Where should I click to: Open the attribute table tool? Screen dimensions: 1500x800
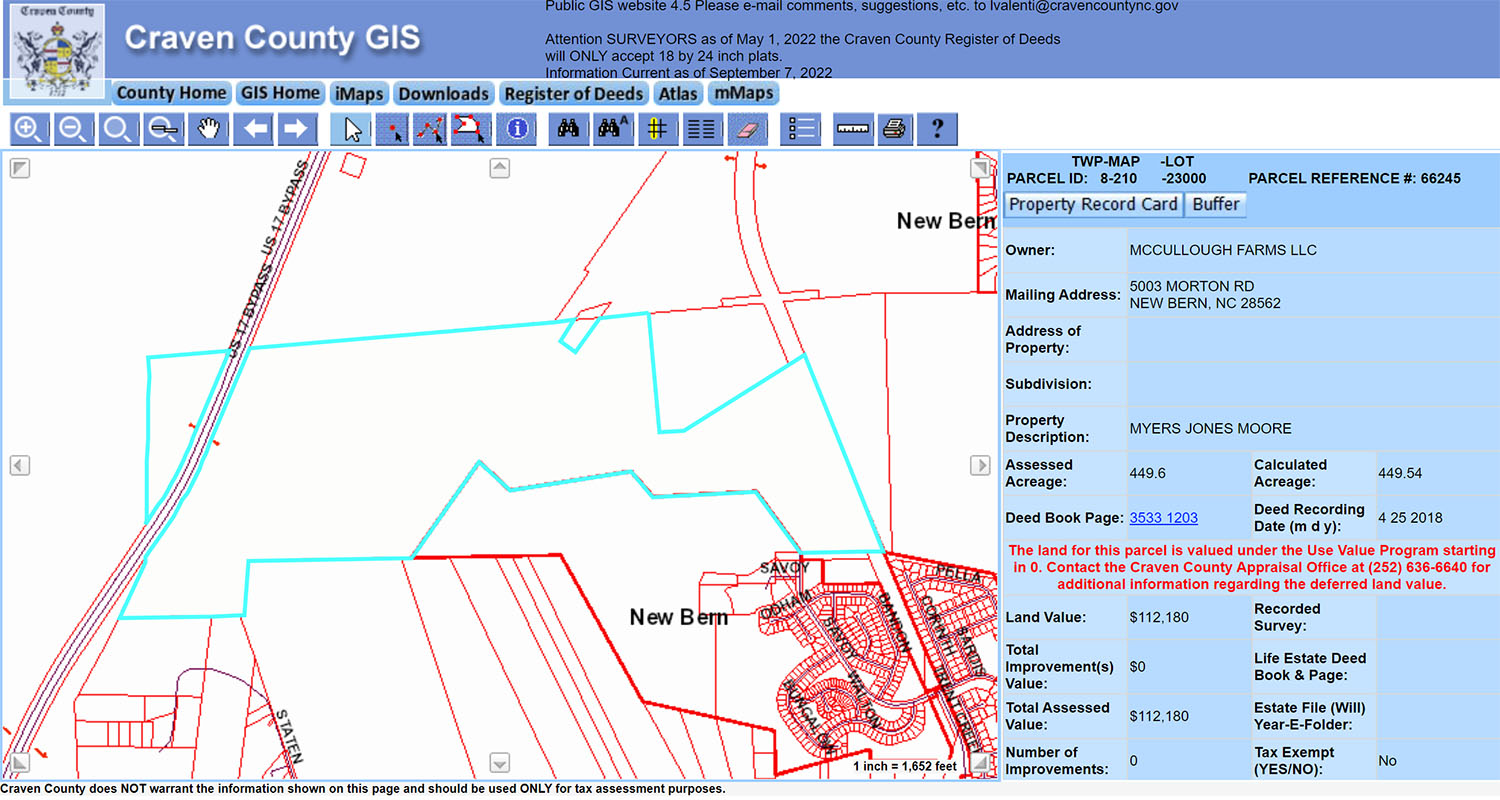coord(701,129)
